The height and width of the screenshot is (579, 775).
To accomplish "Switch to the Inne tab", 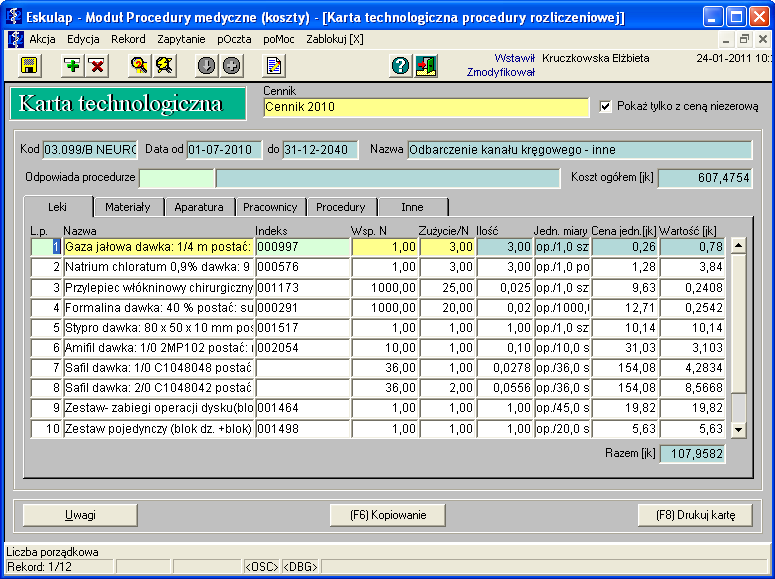I will [x=412, y=207].
